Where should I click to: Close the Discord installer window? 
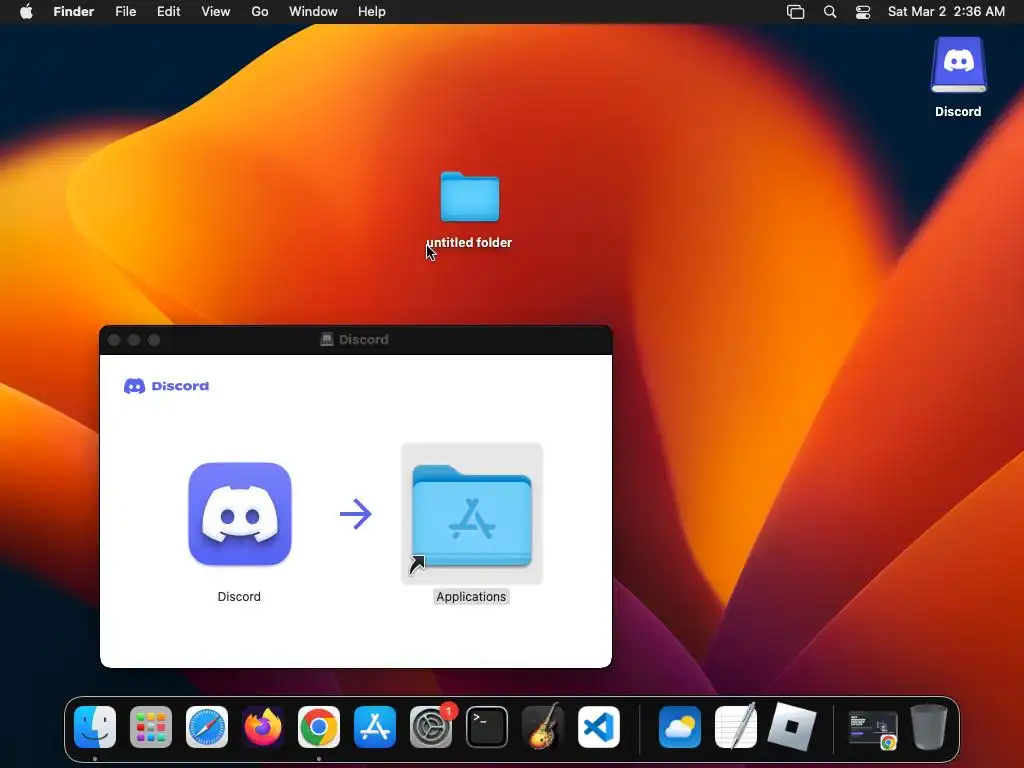point(114,340)
